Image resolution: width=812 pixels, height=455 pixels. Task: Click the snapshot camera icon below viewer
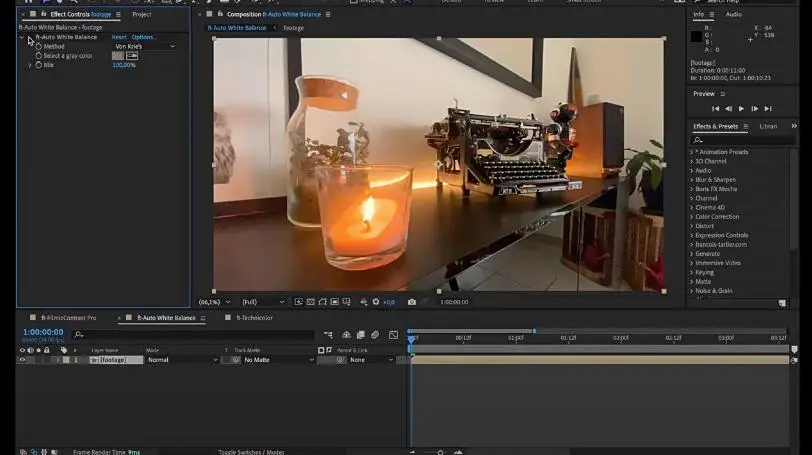(412, 302)
